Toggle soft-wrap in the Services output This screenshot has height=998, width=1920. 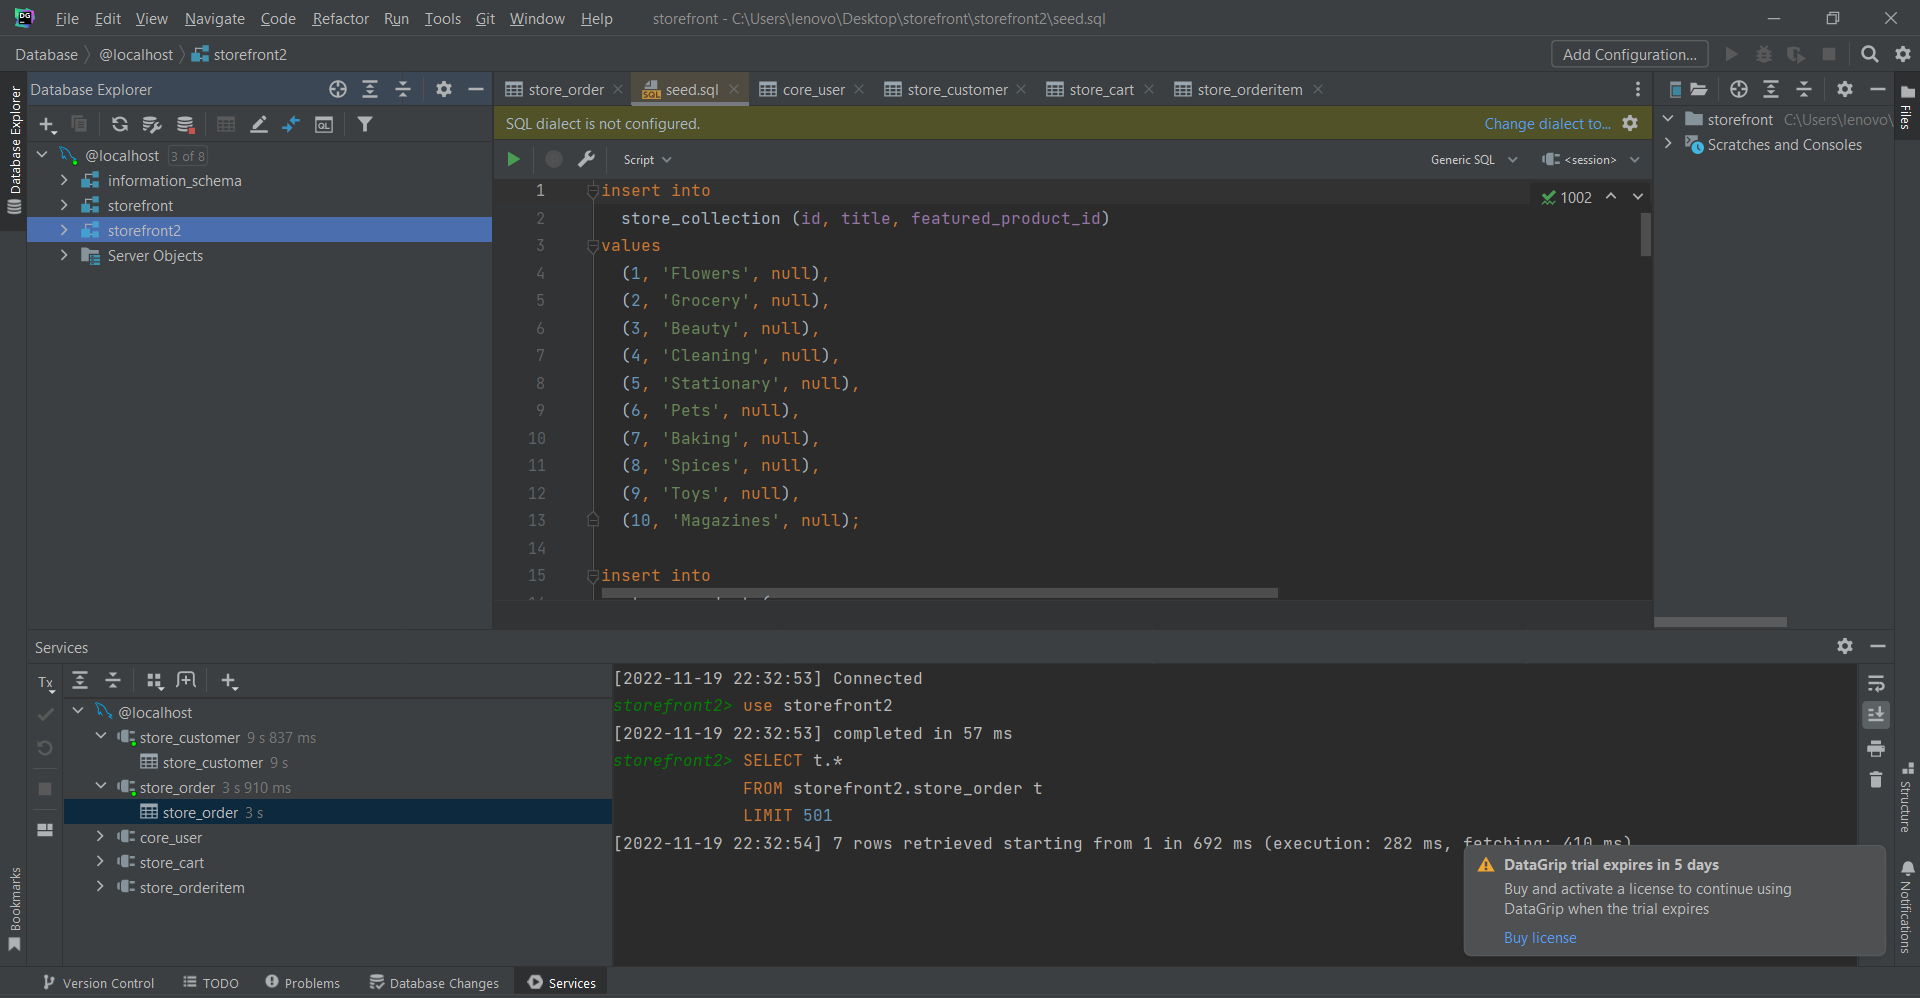pos(1876,684)
